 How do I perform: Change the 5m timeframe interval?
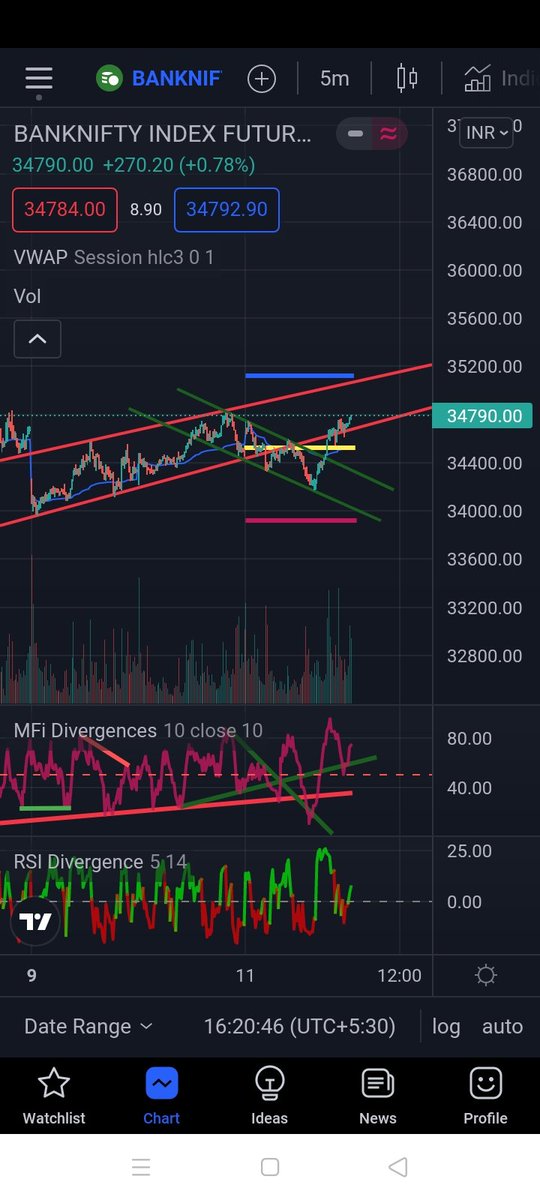tap(334, 78)
